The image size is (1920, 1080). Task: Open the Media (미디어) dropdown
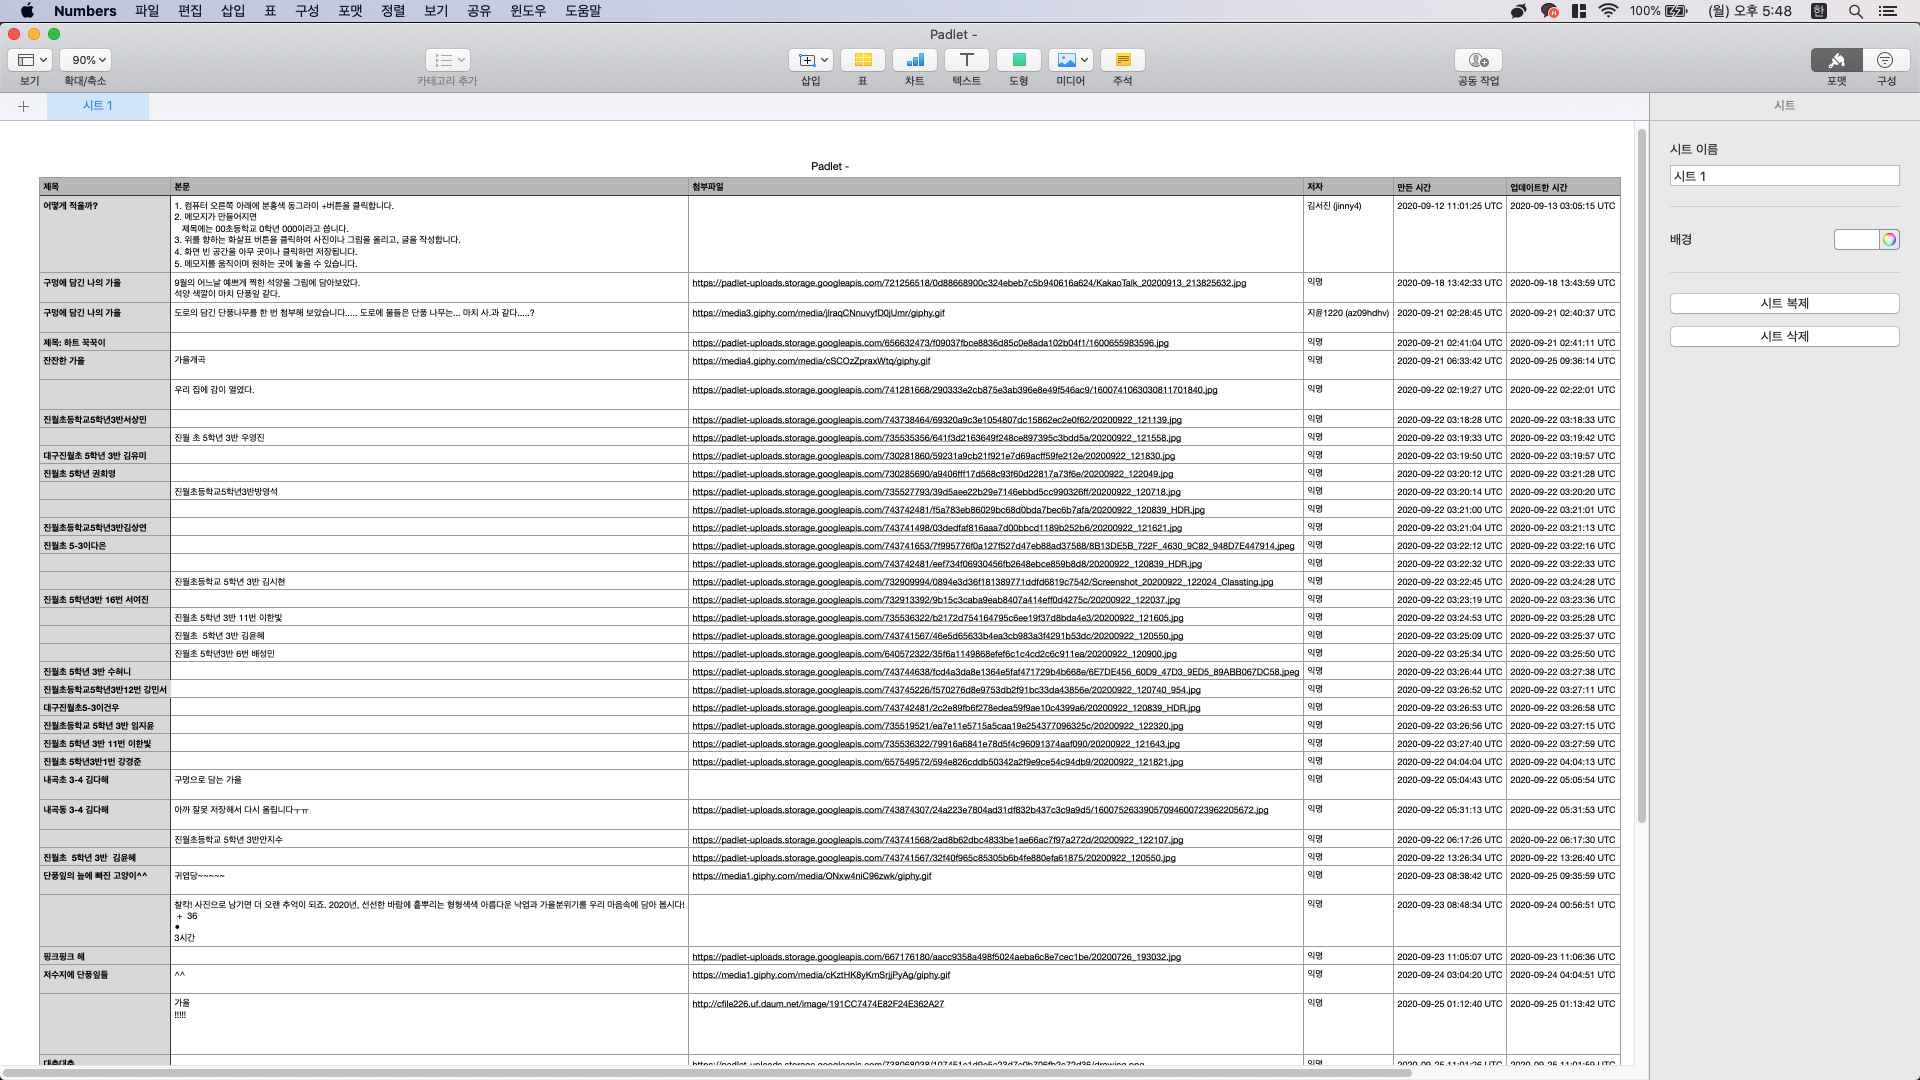point(1070,61)
